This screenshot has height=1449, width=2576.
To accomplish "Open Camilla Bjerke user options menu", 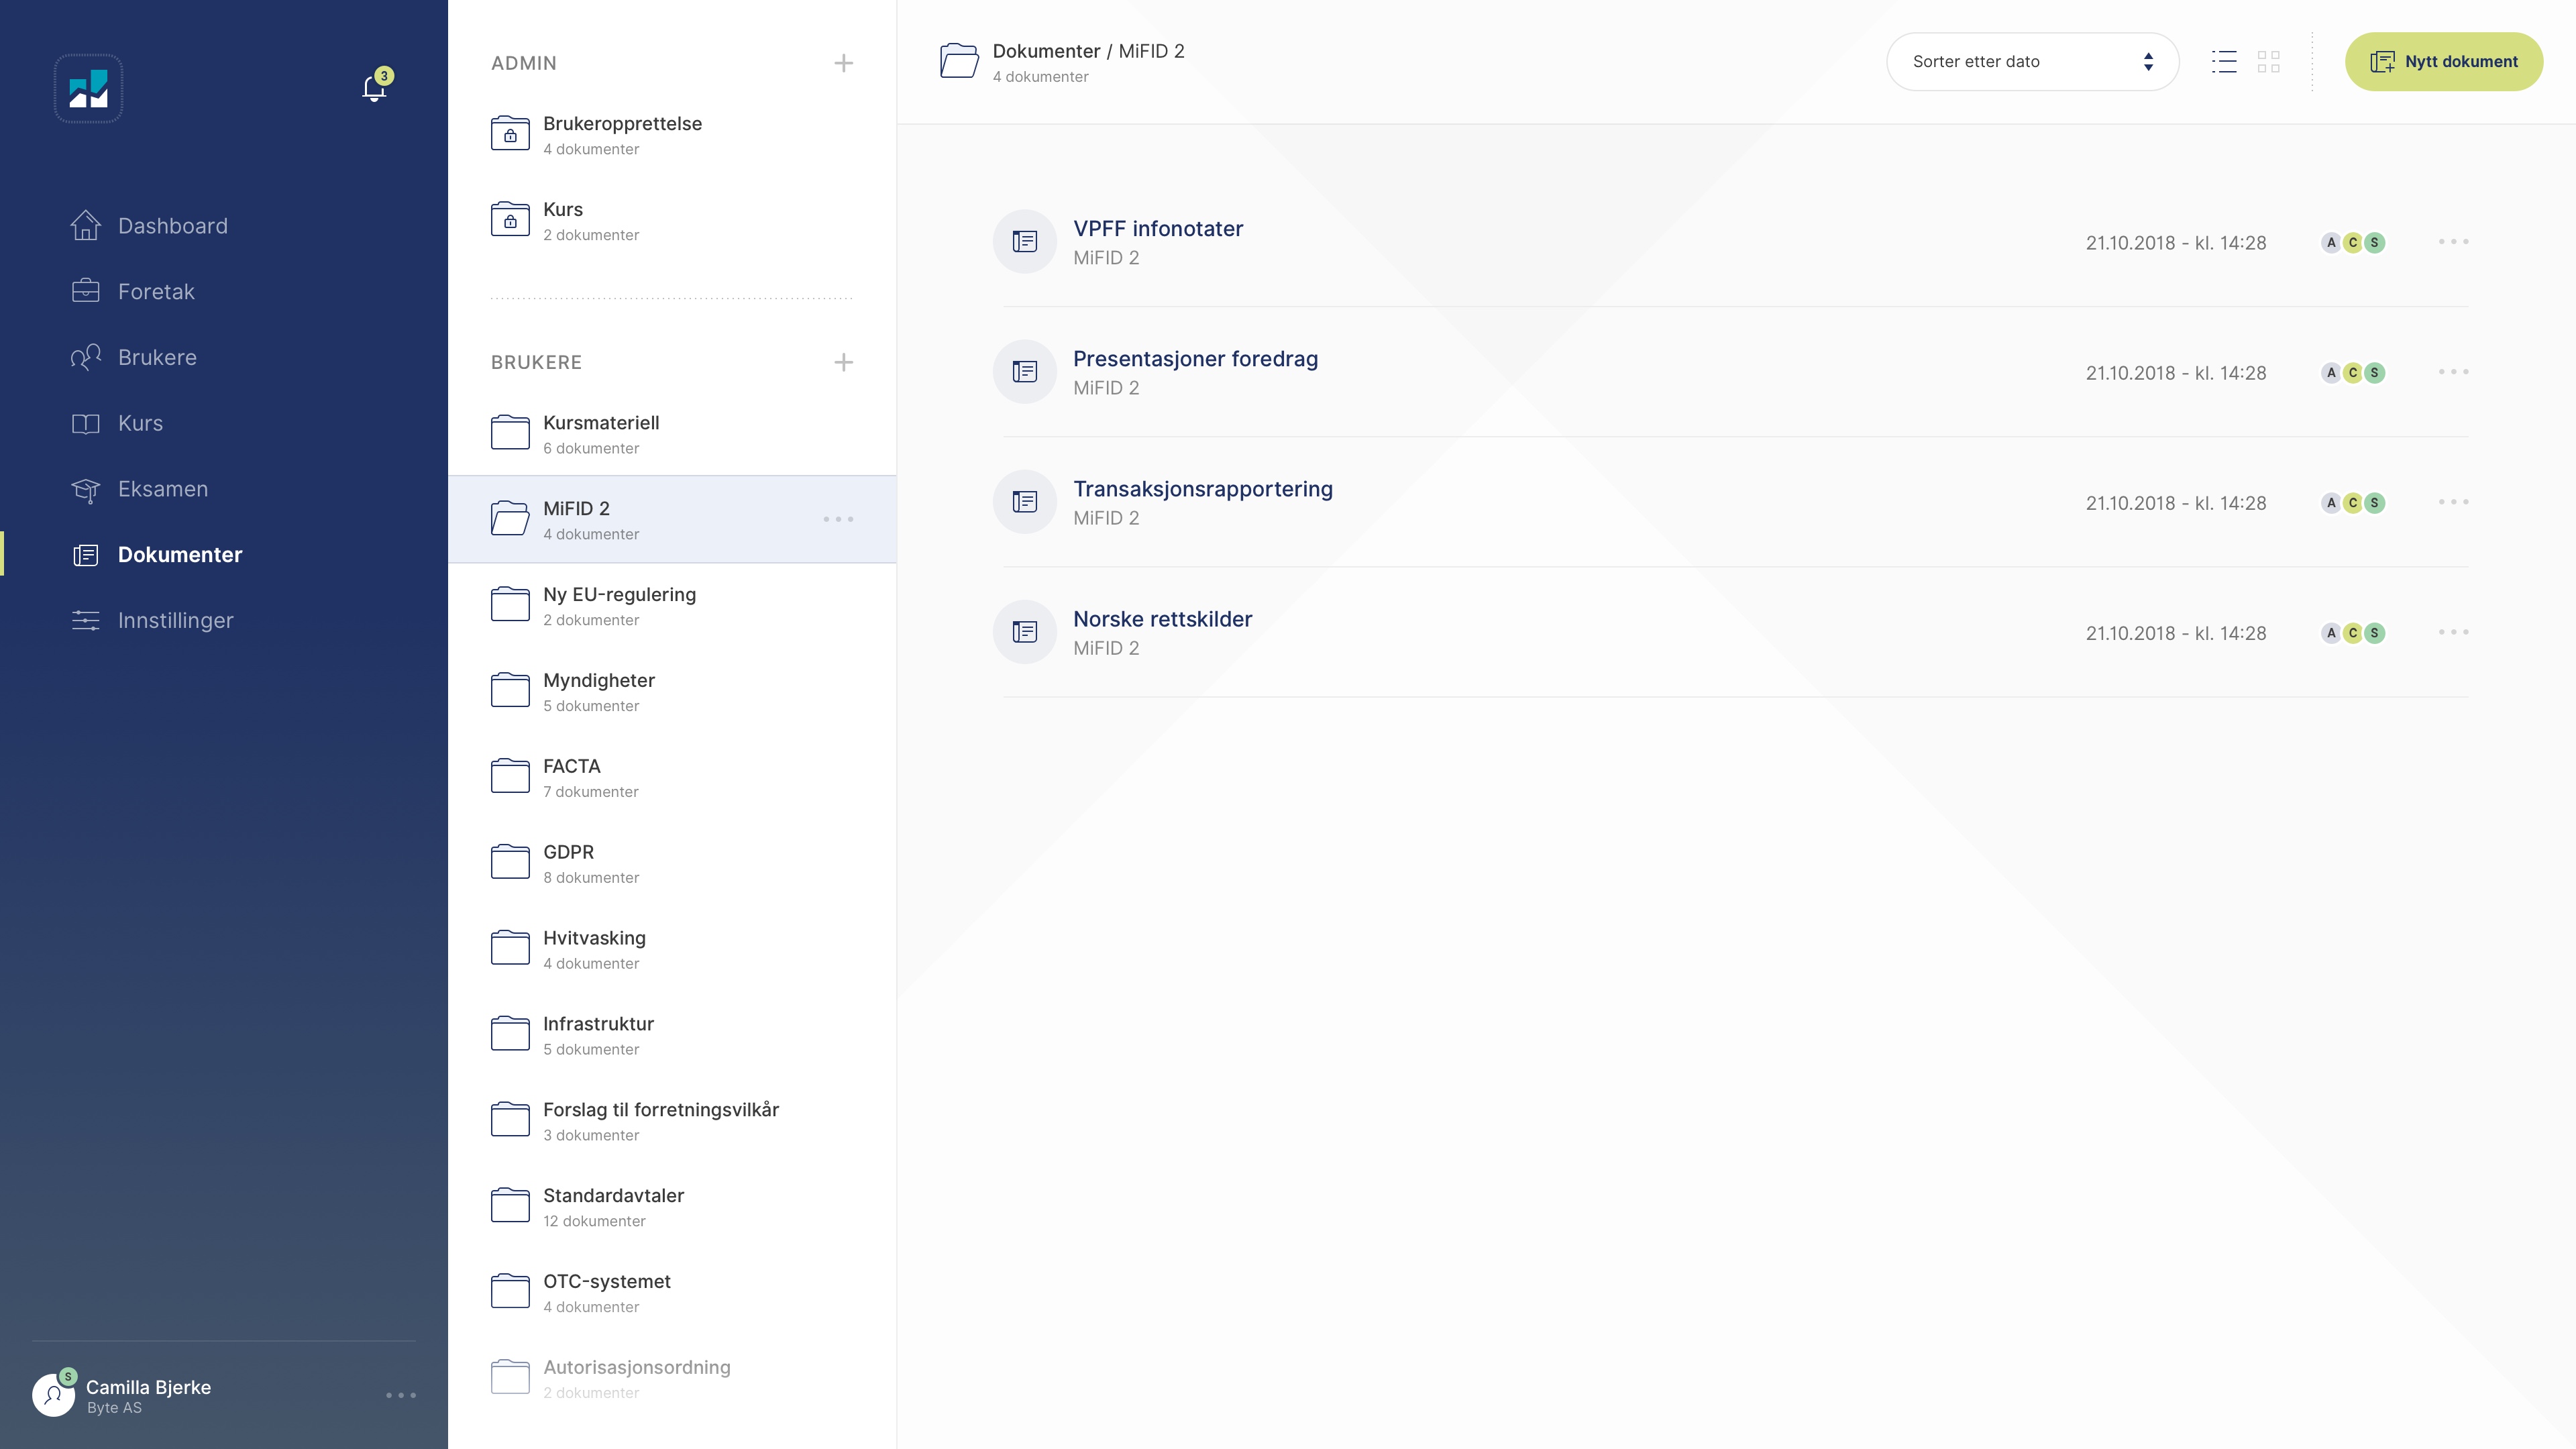I will click(401, 1395).
